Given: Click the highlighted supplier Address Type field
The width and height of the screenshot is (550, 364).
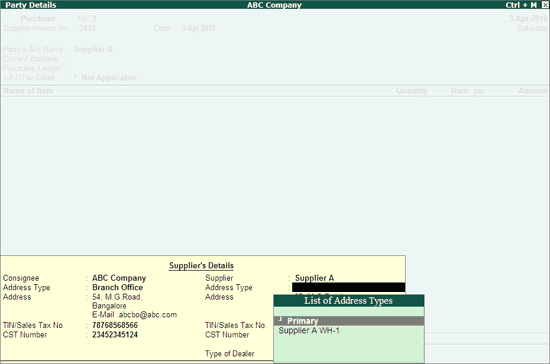Looking at the screenshot, I should click(349, 288).
